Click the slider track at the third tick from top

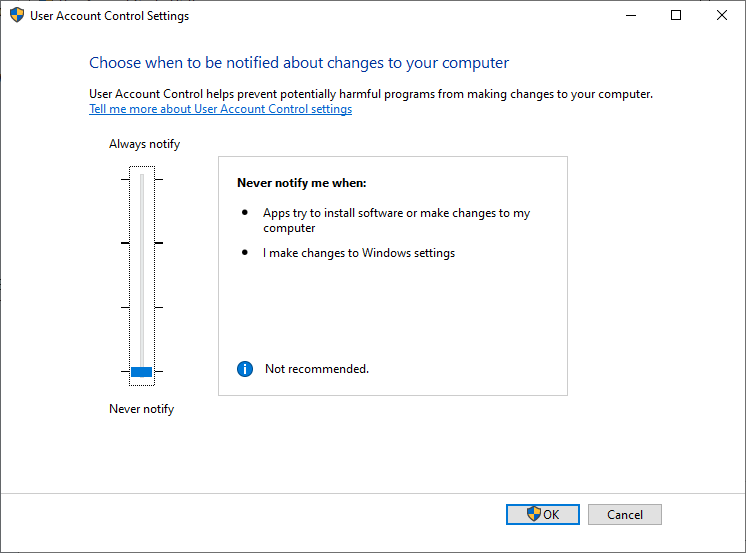click(142, 307)
